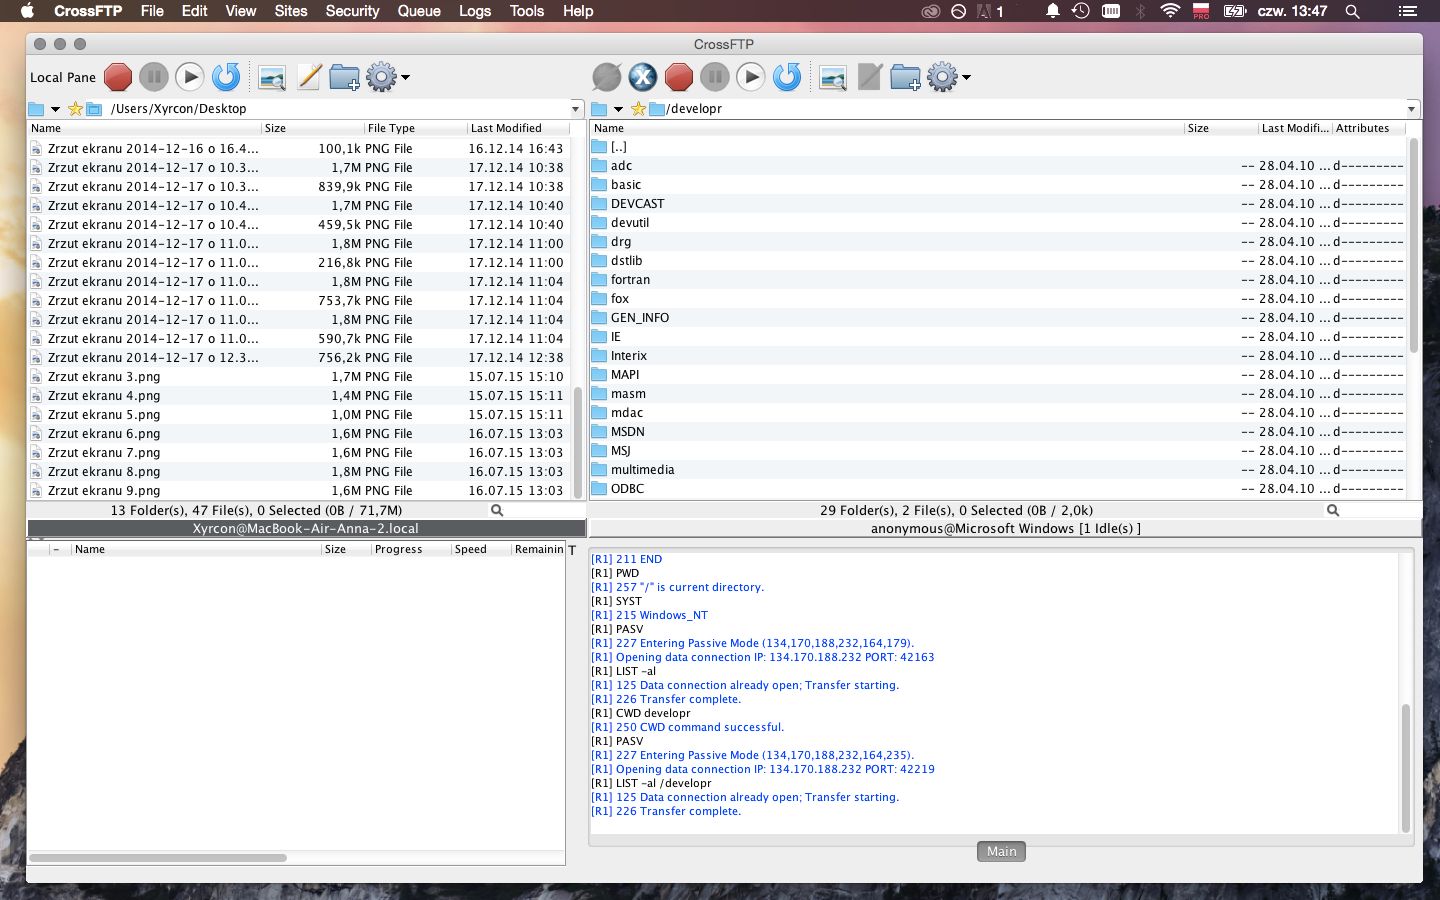Create a new folder in the local pane
The width and height of the screenshot is (1440, 900).
click(x=345, y=77)
